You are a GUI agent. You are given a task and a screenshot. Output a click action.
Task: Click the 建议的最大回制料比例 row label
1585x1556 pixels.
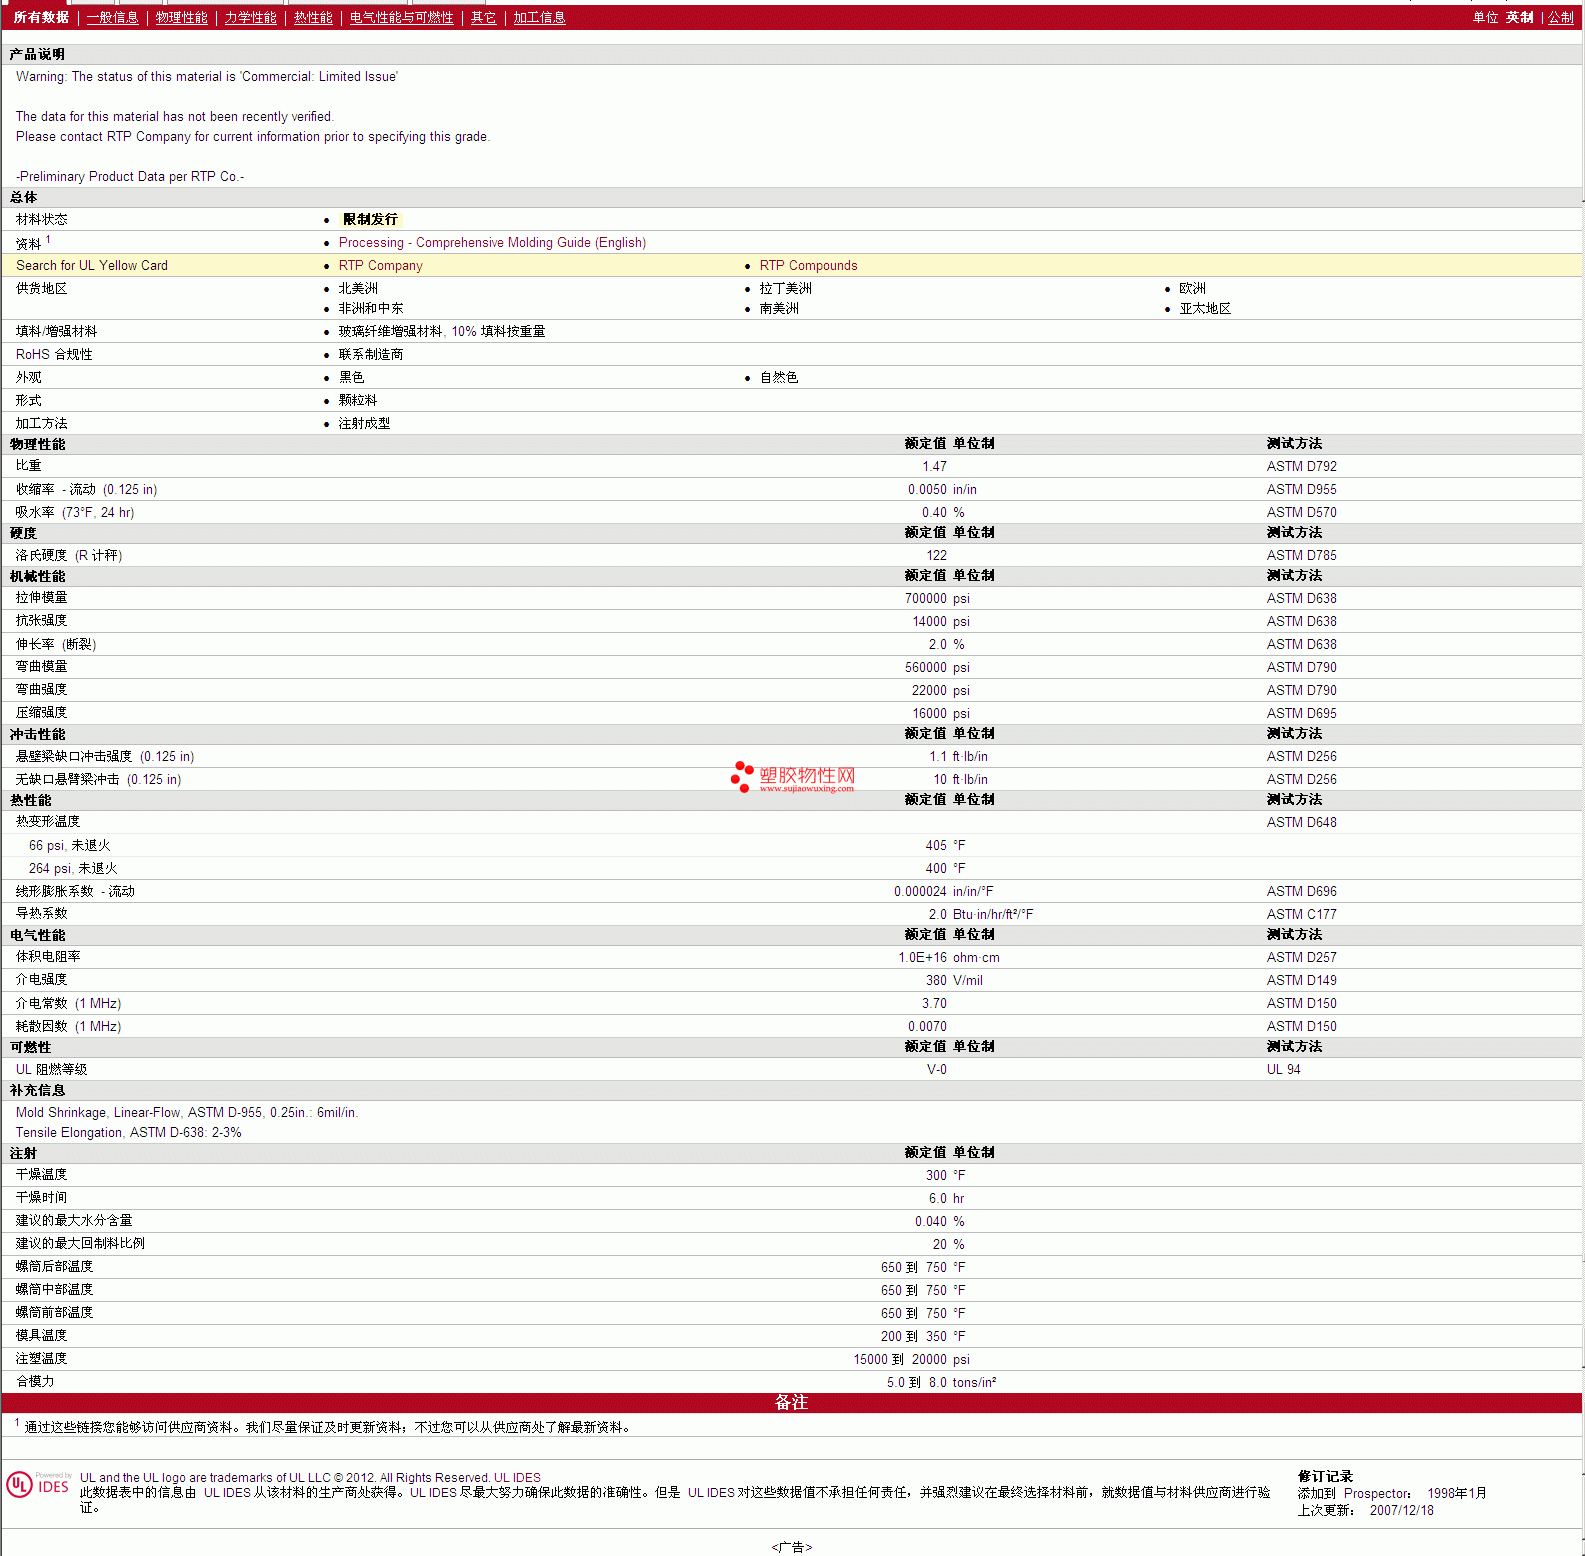coord(80,1243)
